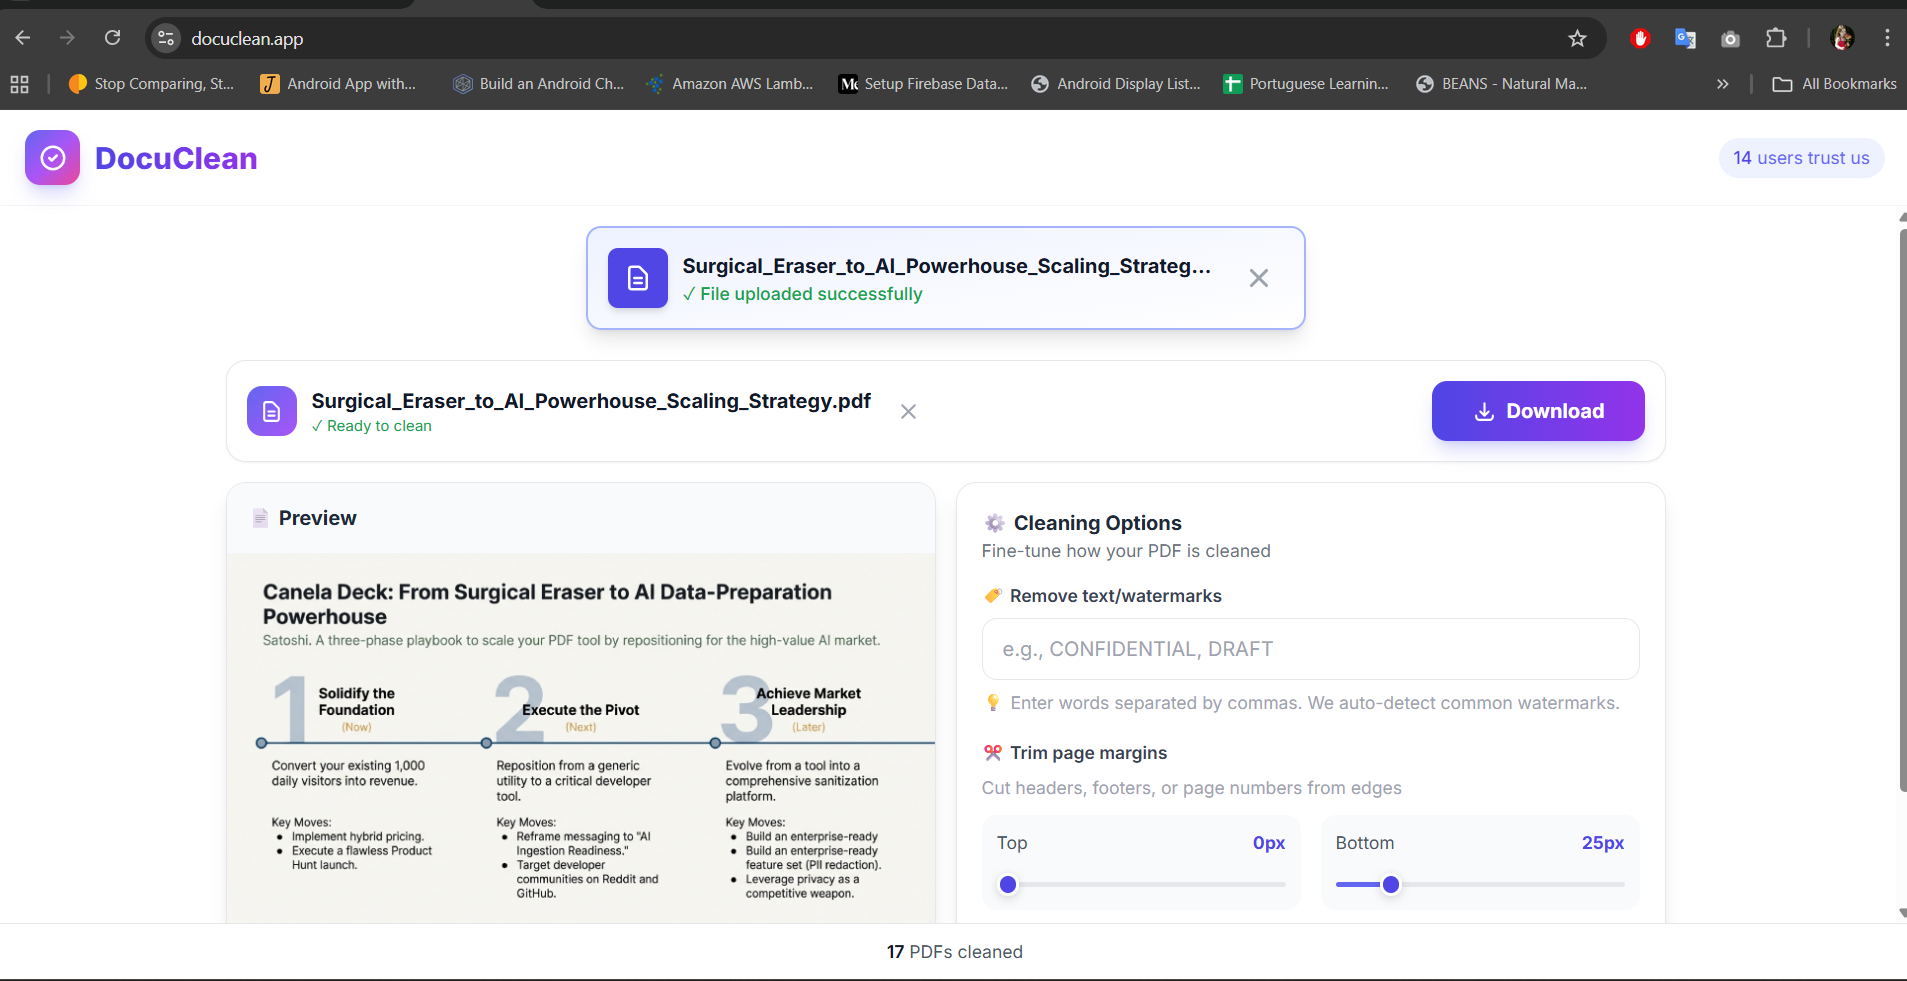The height and width of the screenshot is (981, 1907).
Task: Click the camera screenshot extension icon
Action: tap(1730, 38)
